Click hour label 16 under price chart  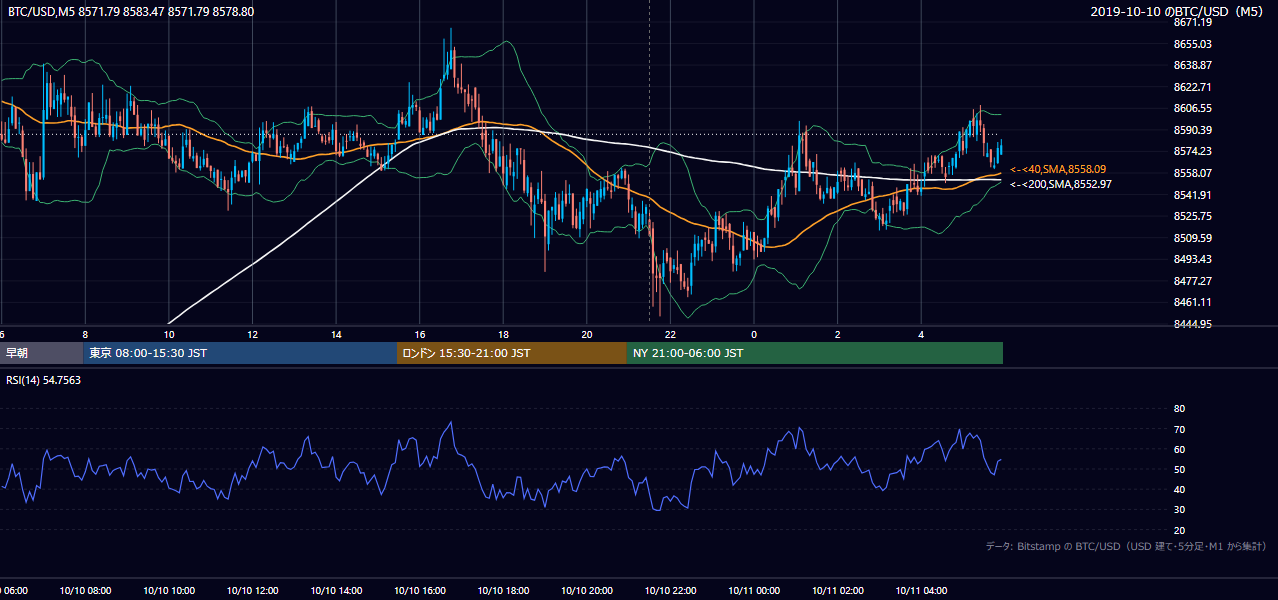tap(420, 335)
